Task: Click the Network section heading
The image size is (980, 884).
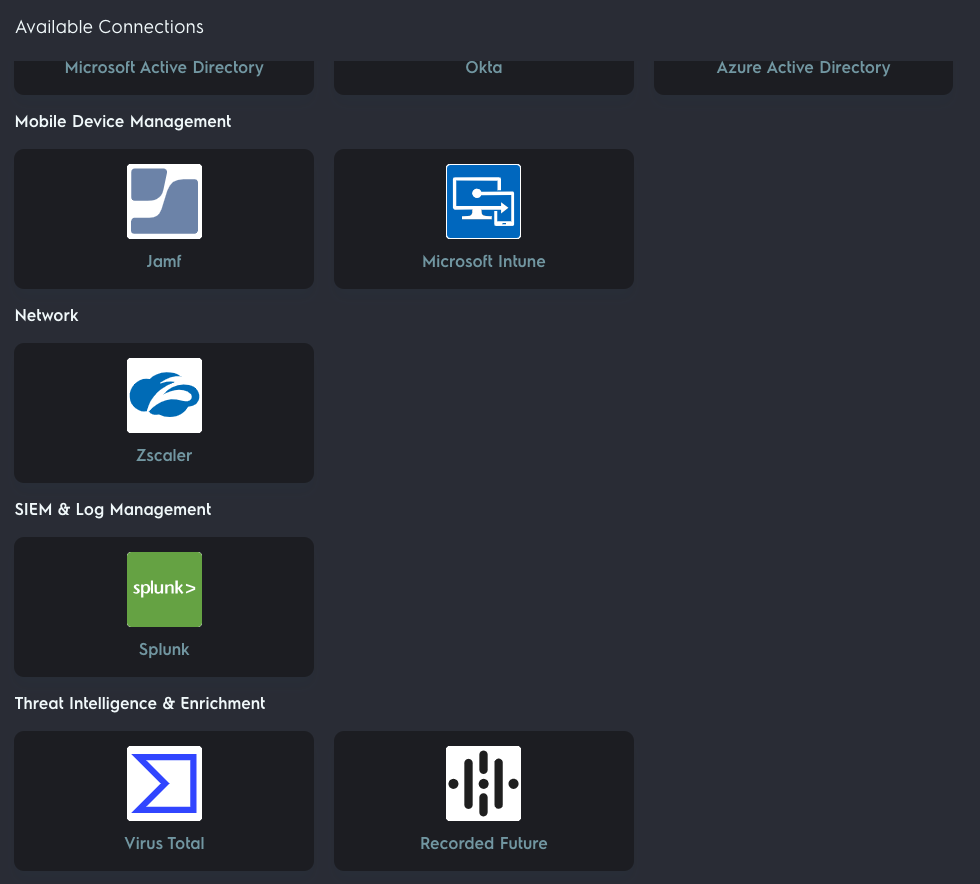Action: click(47, 315)
